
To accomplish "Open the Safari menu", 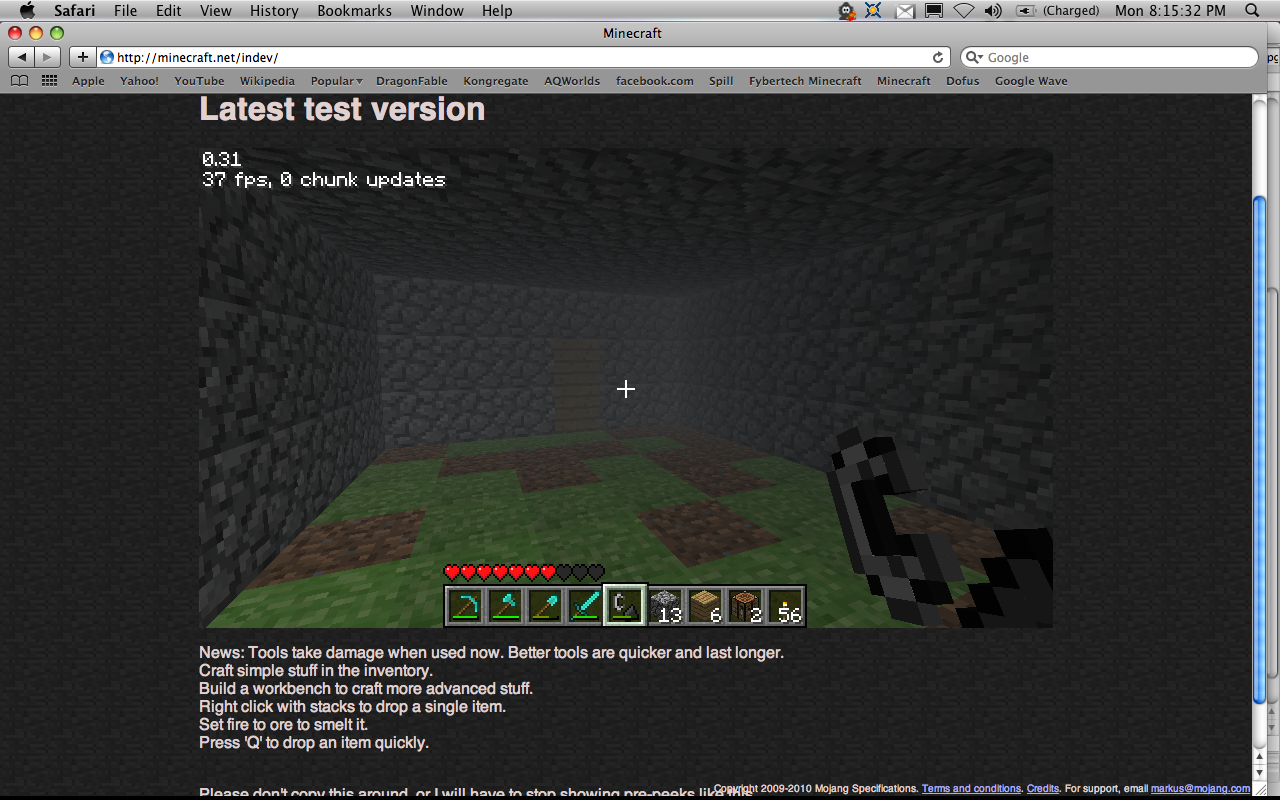I will click(x=75, y=11).
